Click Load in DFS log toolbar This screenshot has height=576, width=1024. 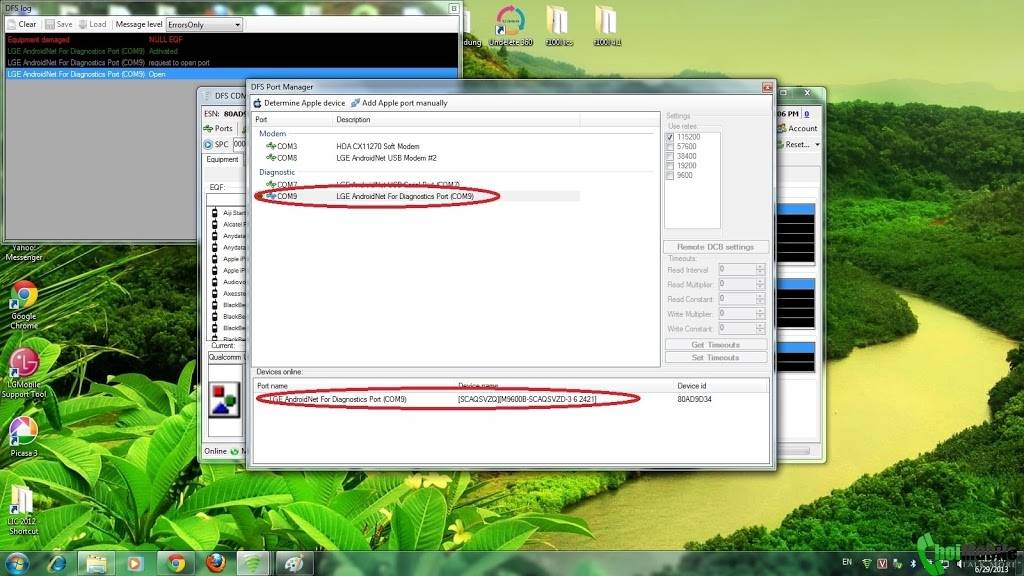tap(93, 24)
